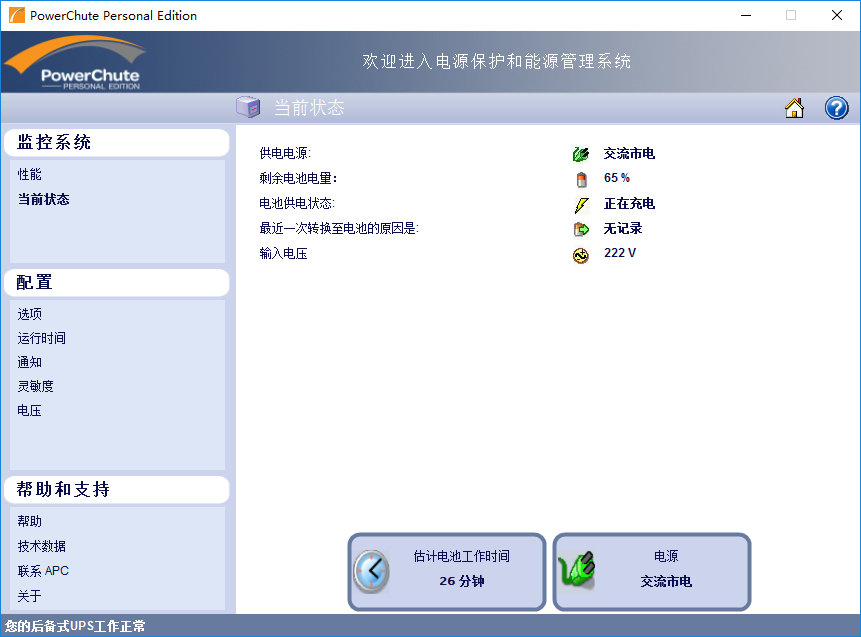Click the 最近一次转换至电池的原因是 label

pos(339,228)
